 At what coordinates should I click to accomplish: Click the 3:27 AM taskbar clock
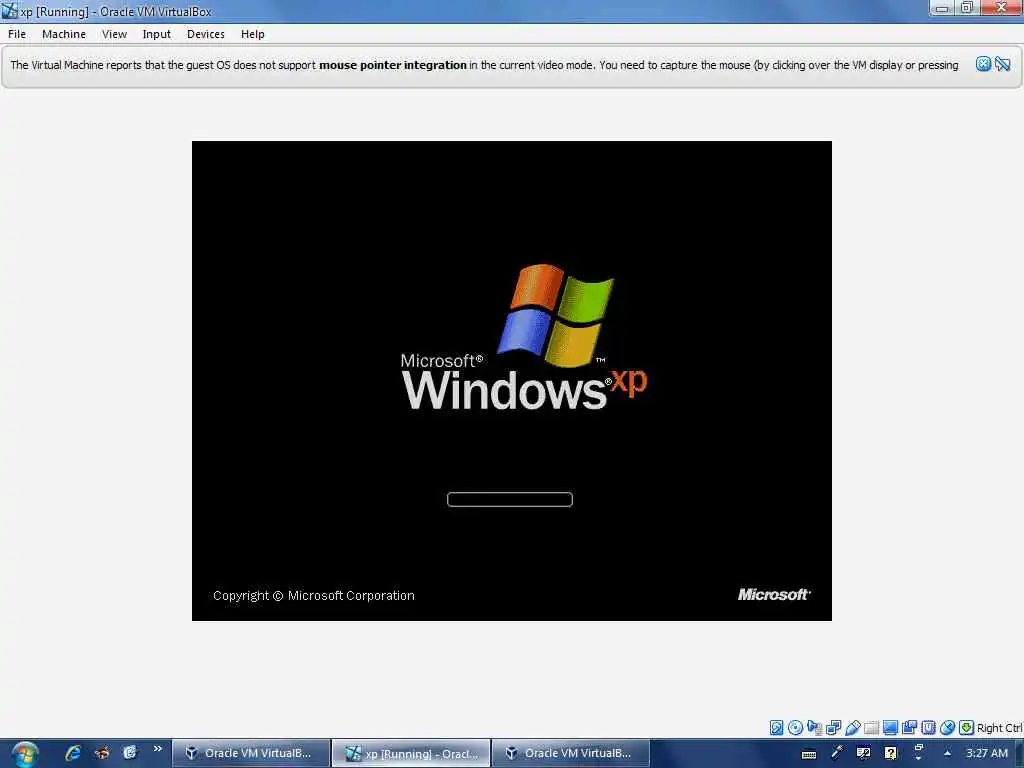(x=987, y=753)
